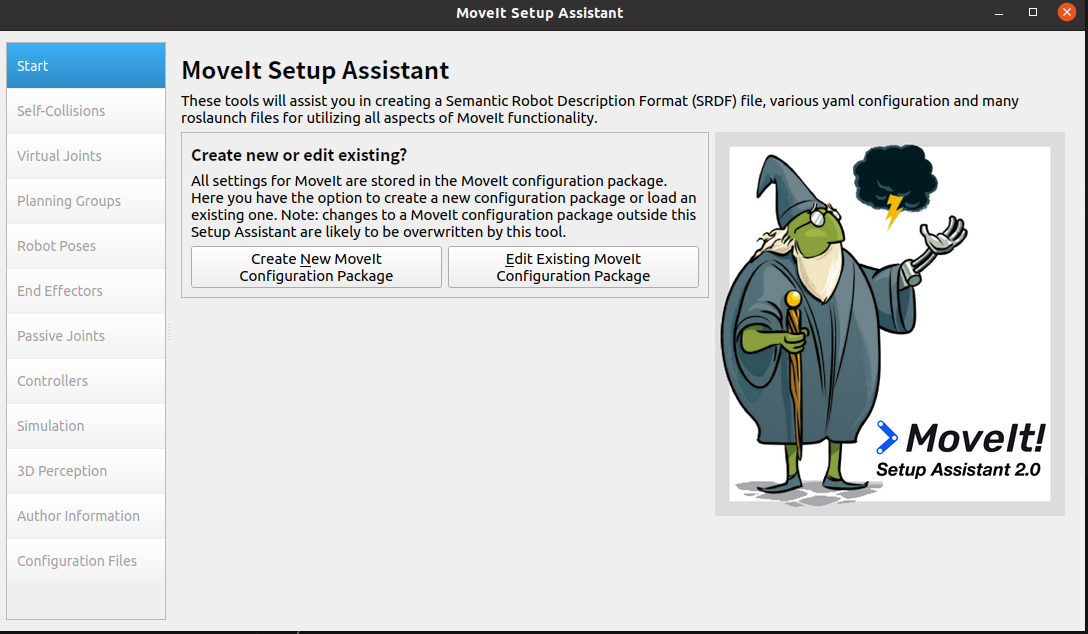The image size is (1088, 634).
Task: Select the Start tab in sidebar
Action: [85, 66]
